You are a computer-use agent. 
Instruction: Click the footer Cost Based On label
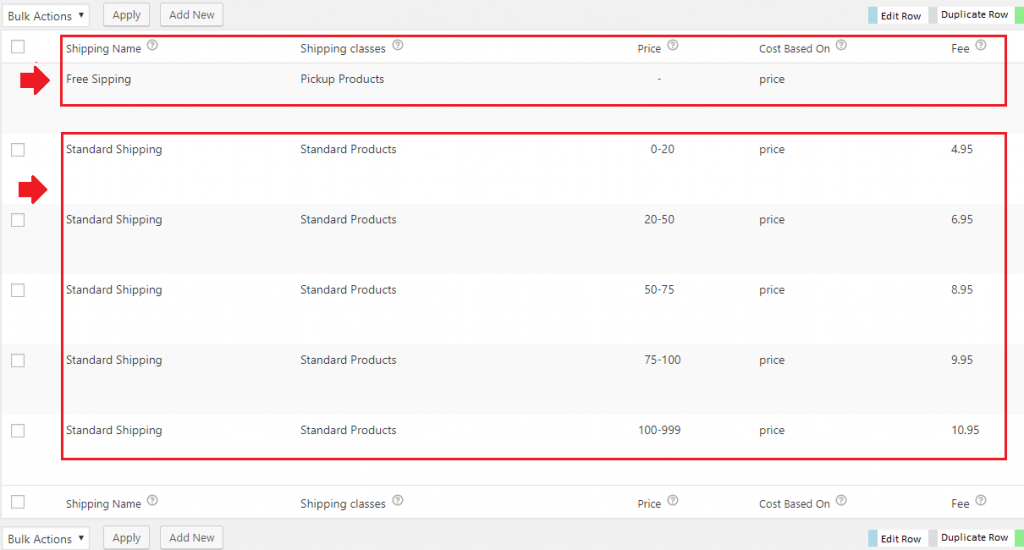[794, 504]
